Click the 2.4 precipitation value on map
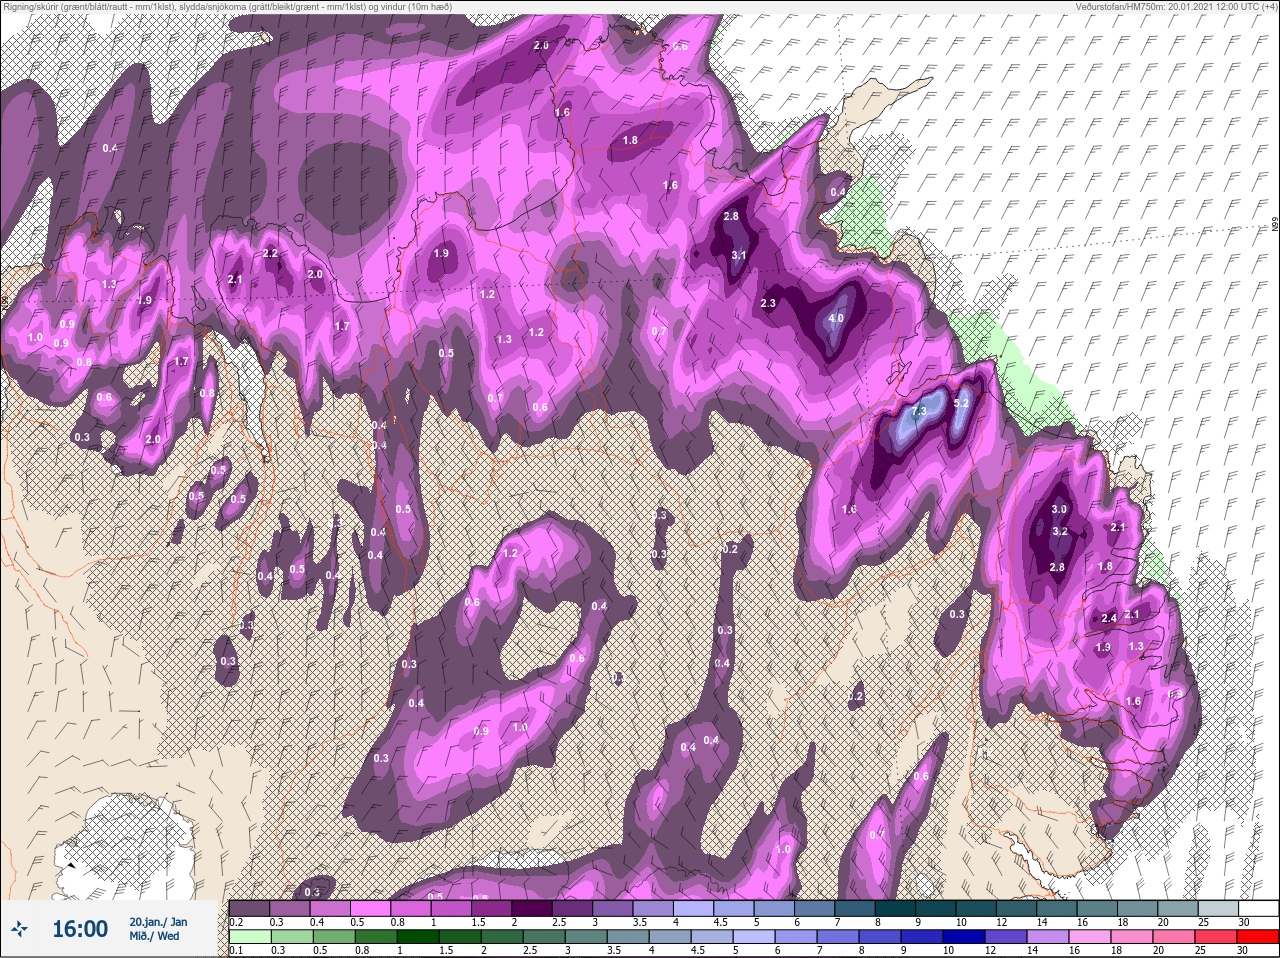 click(x=1108, y=619)
